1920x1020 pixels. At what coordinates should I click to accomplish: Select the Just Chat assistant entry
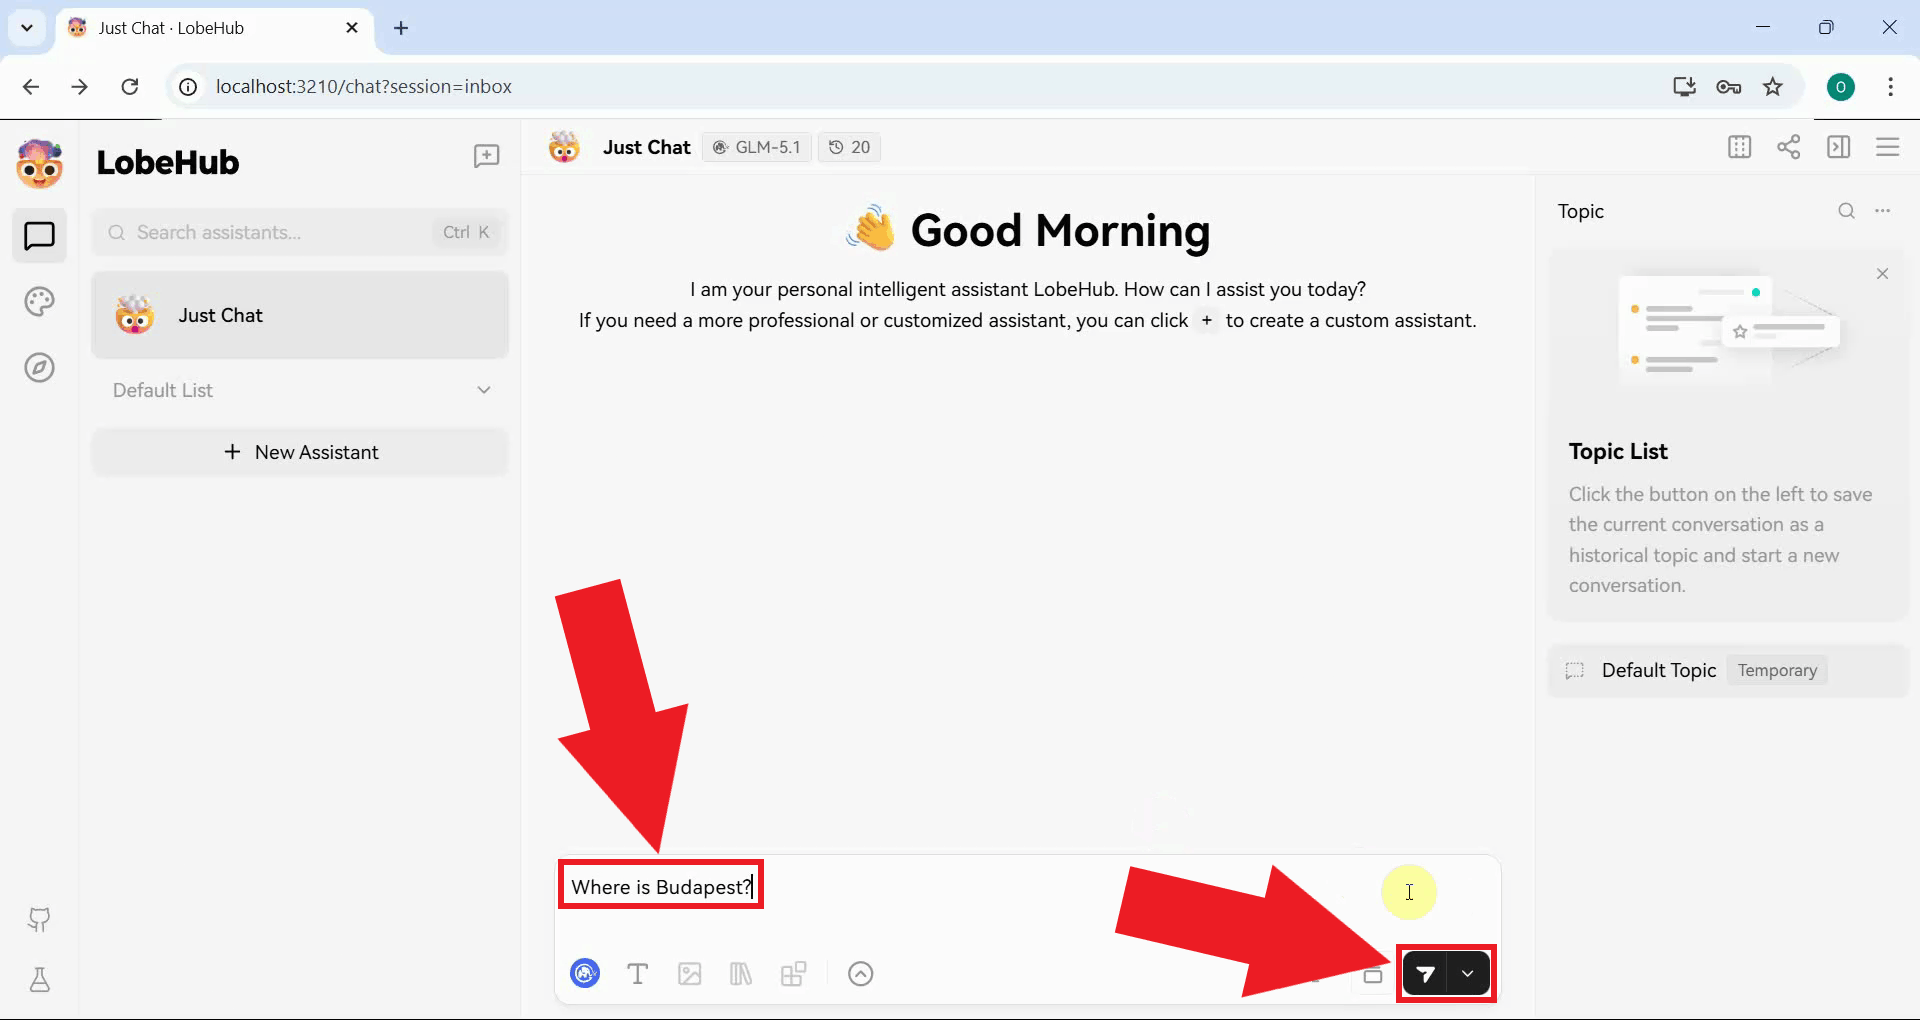[300, 315]
